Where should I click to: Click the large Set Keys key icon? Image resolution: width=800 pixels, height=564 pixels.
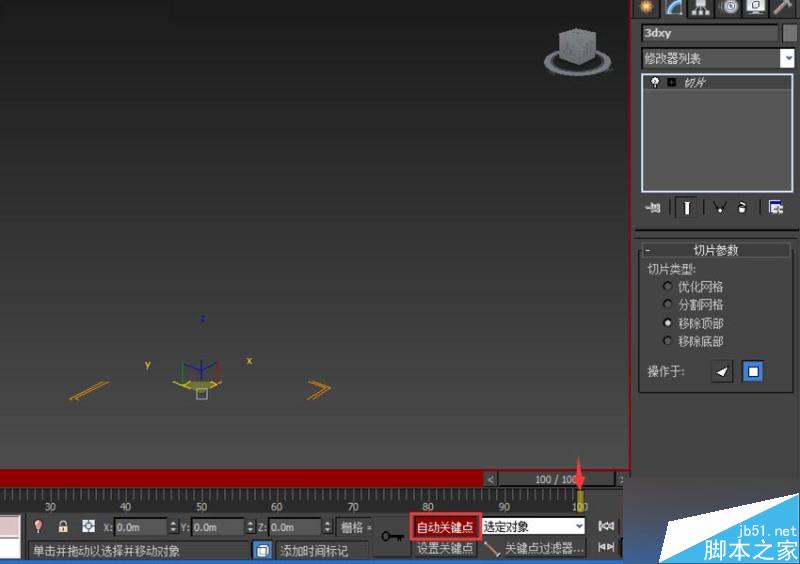point(392,536)
